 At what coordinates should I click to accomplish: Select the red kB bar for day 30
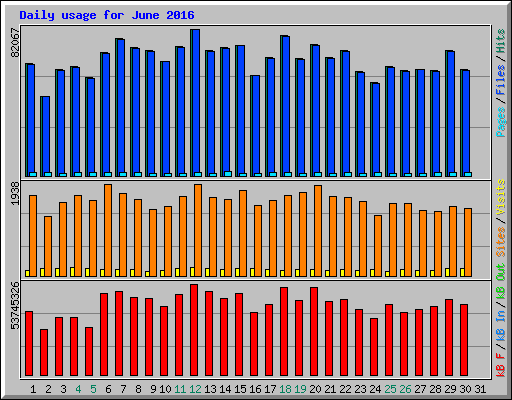coord(464,340)
